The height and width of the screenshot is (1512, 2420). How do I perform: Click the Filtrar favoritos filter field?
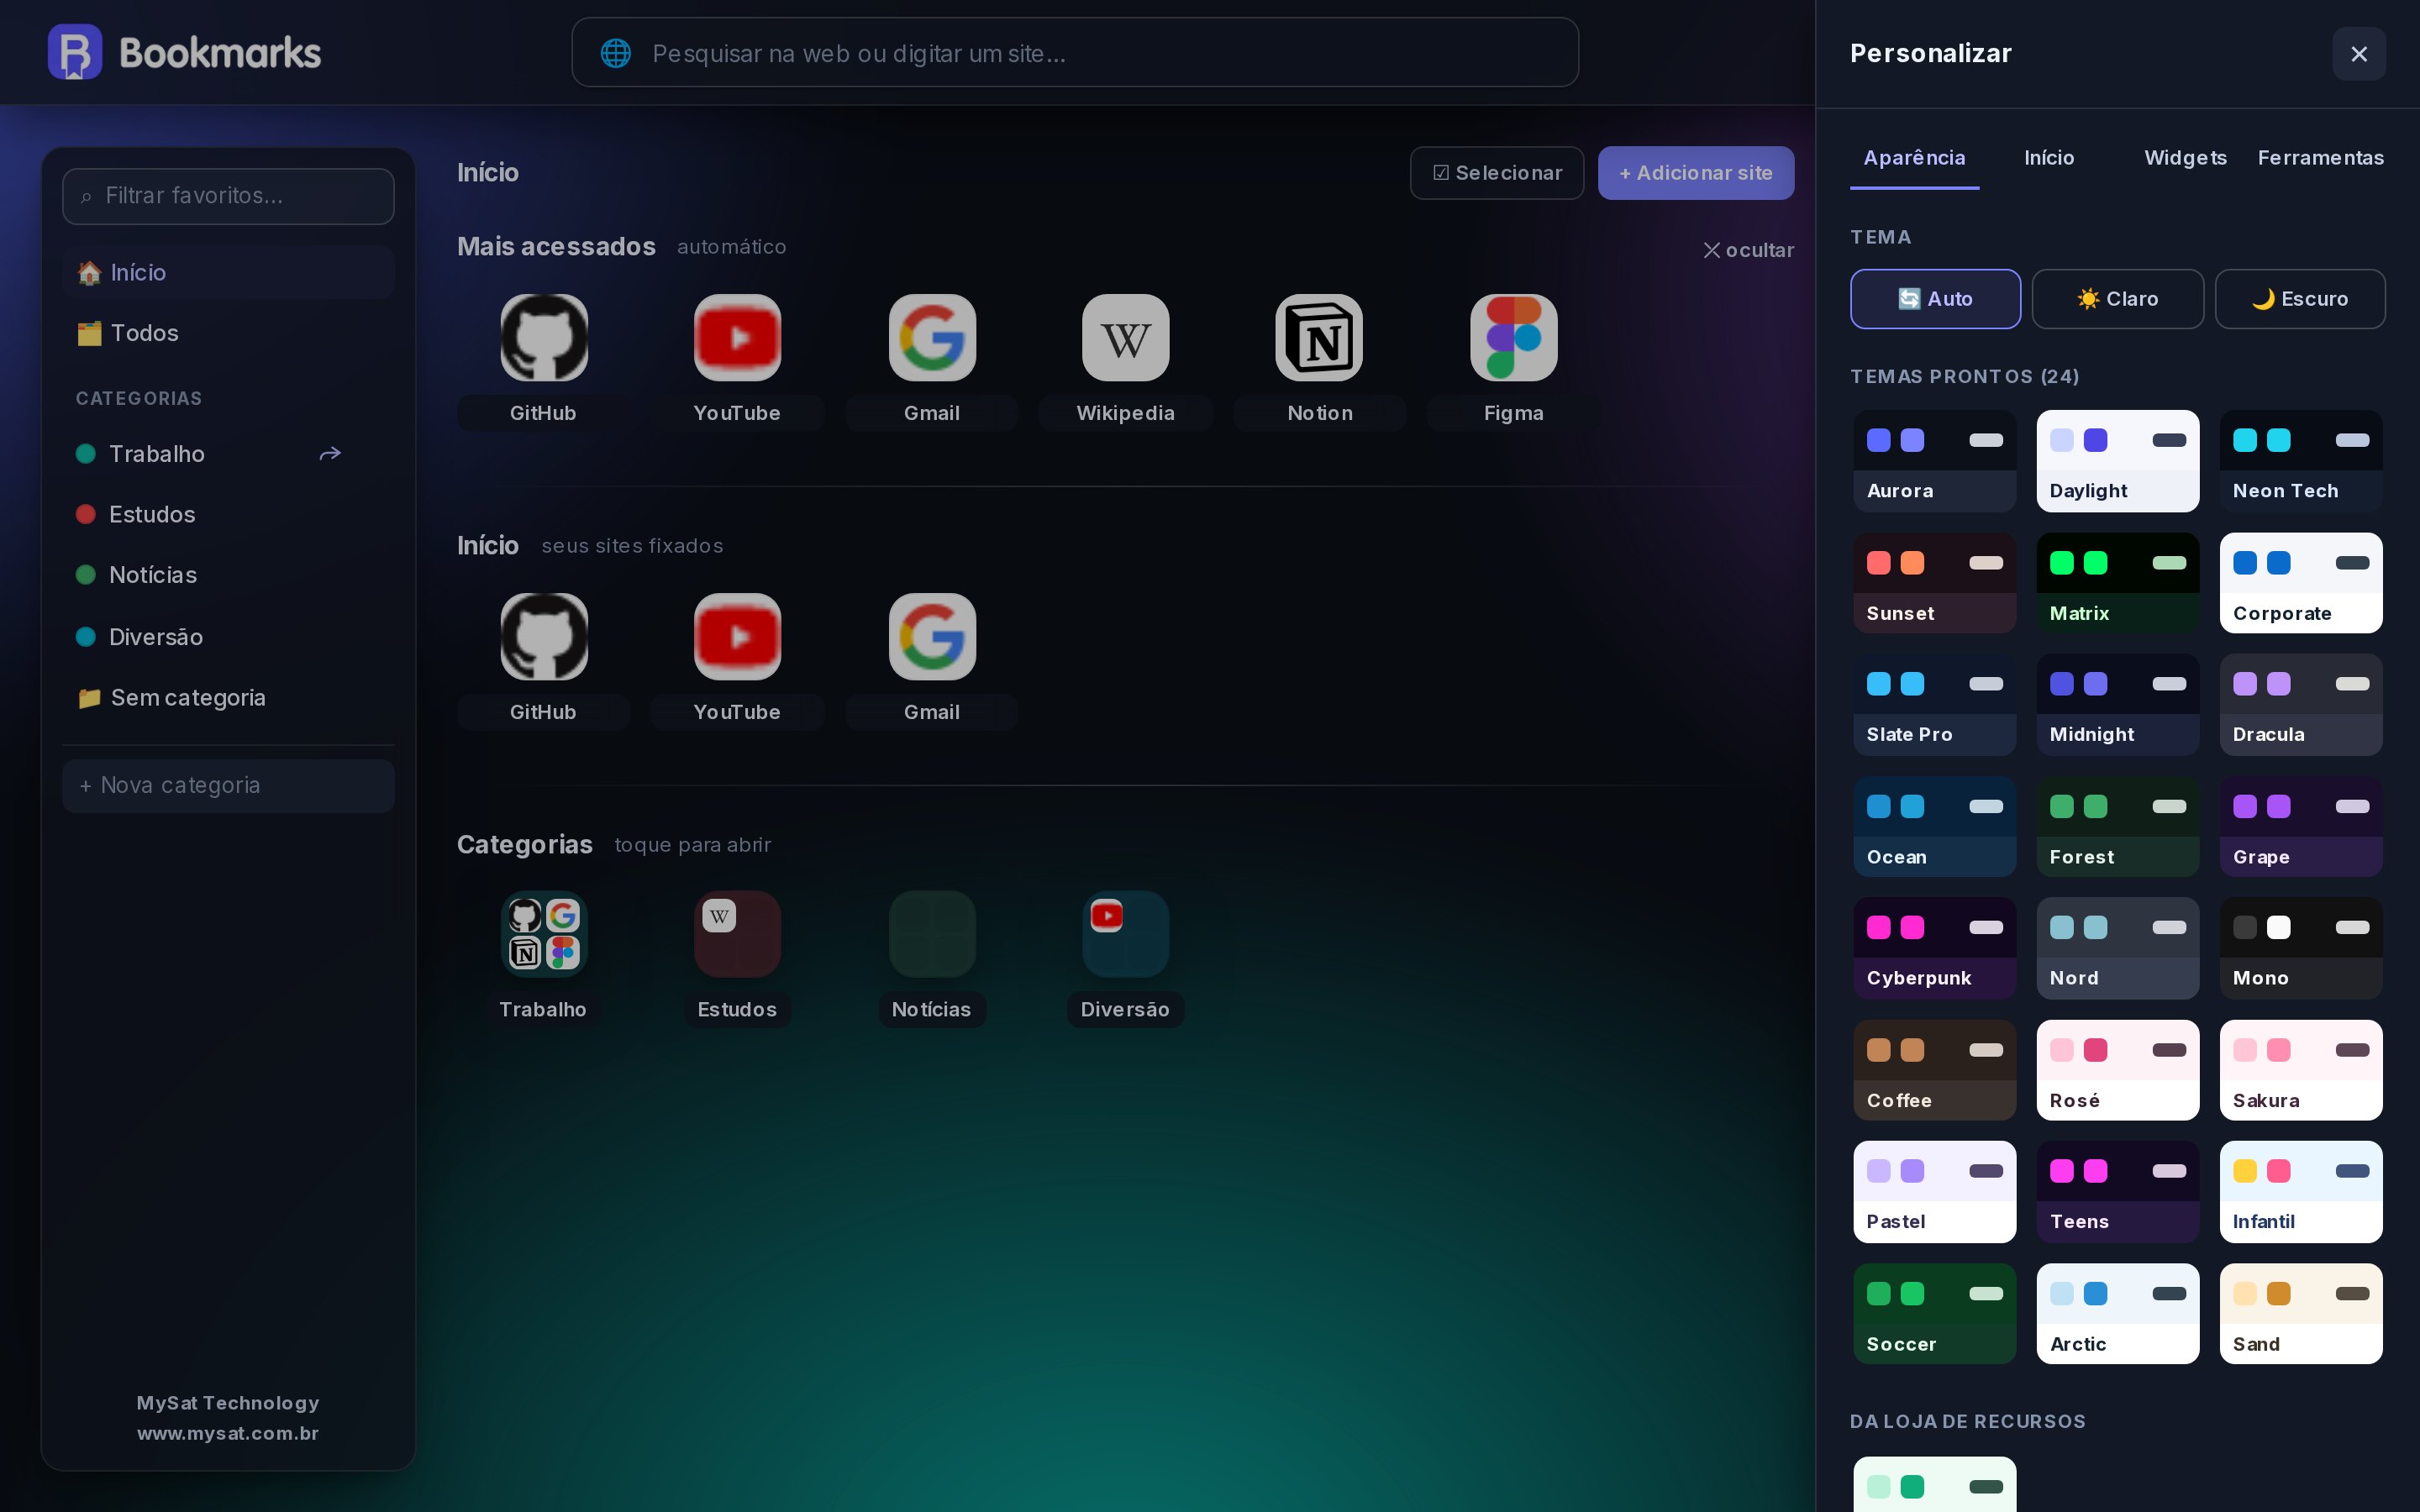[228, 196]
